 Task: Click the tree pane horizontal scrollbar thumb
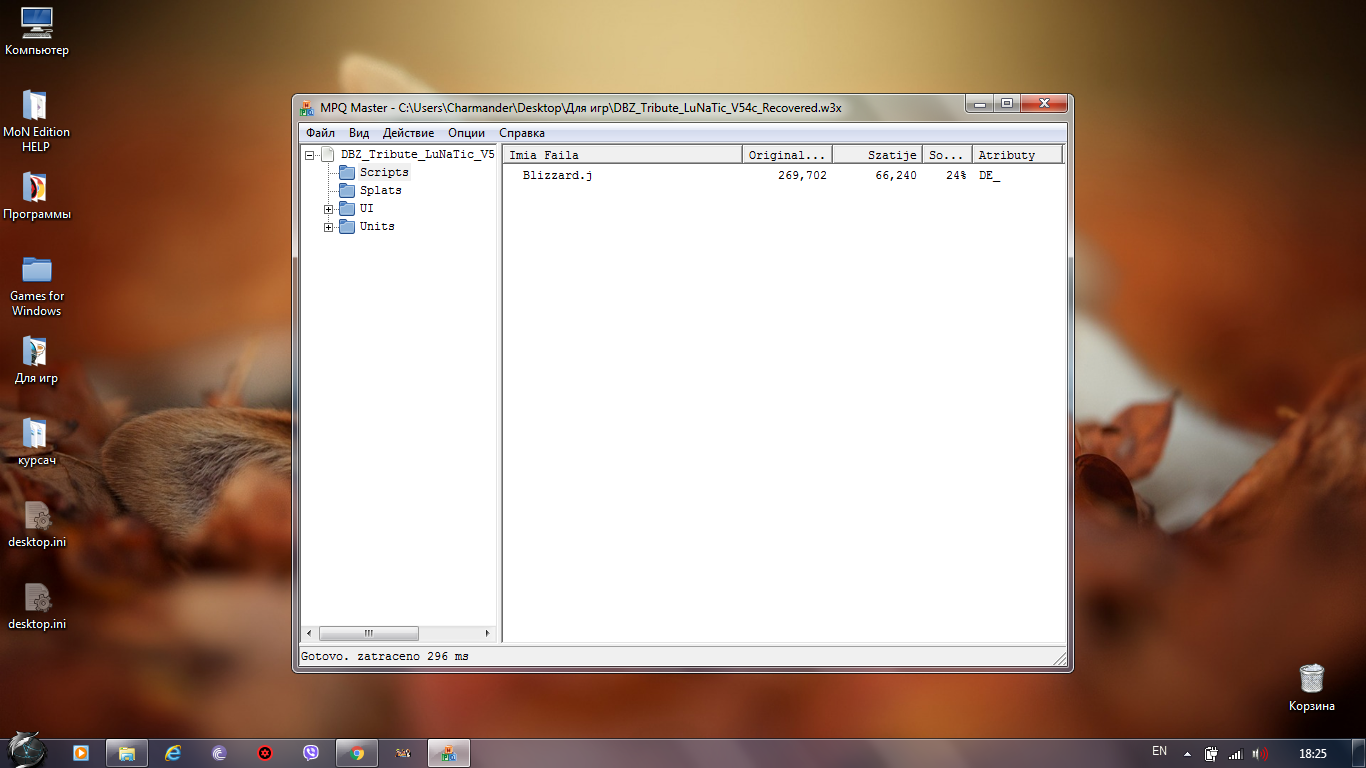click(x=368, y=633)
